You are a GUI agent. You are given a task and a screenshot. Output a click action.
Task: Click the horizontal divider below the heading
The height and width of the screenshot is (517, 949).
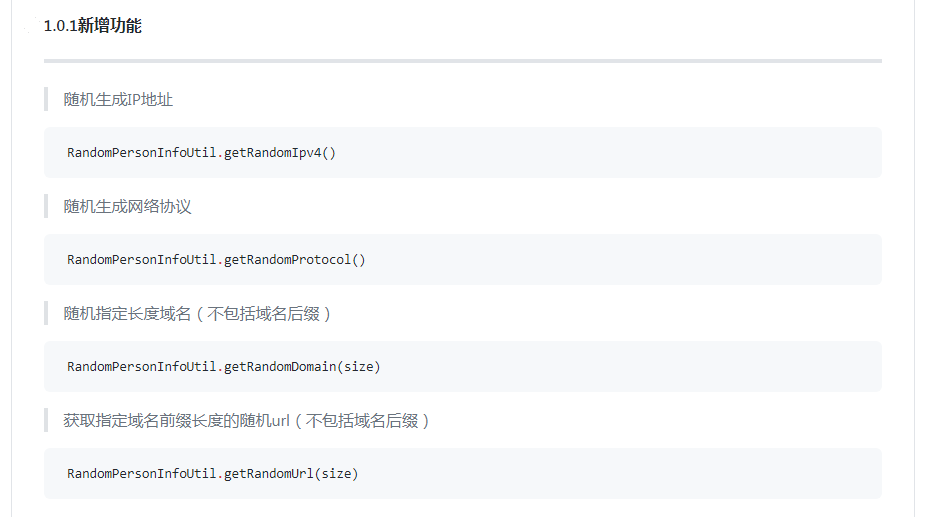click(x=462, y=61)
